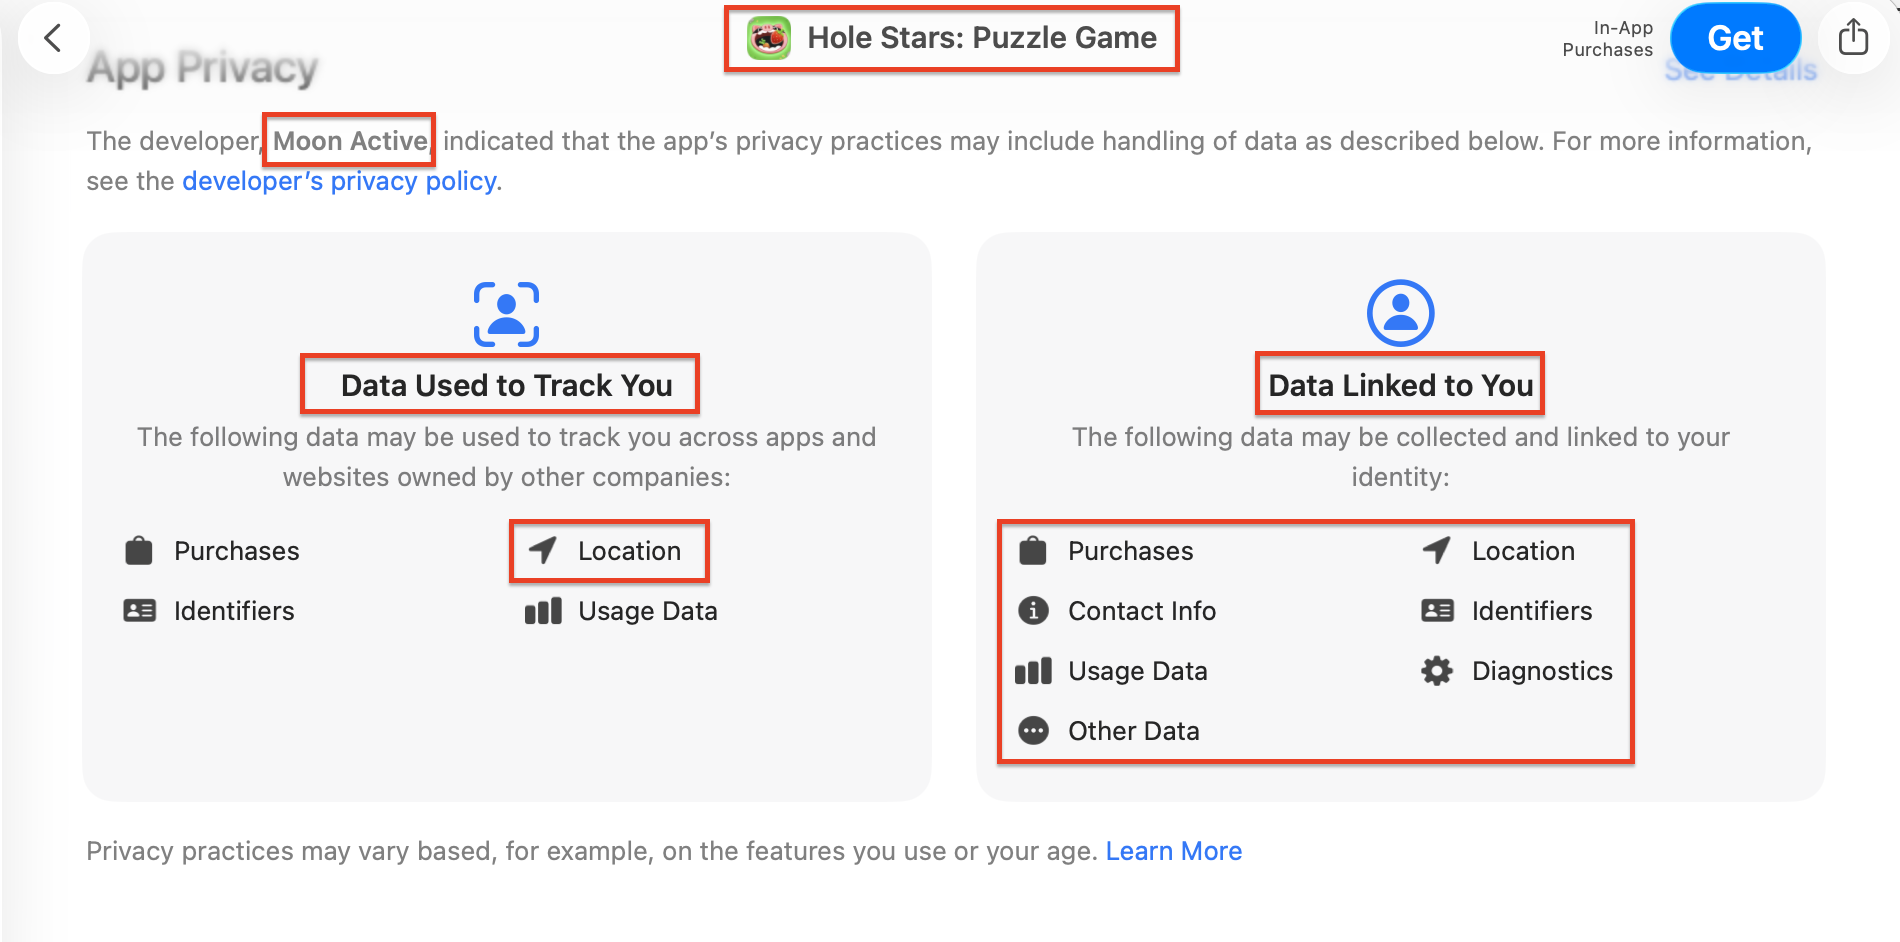This screenshot has height=942, width=1900.
Task: Click the Data Linked to You heading
Action: tap(1400, 385)
